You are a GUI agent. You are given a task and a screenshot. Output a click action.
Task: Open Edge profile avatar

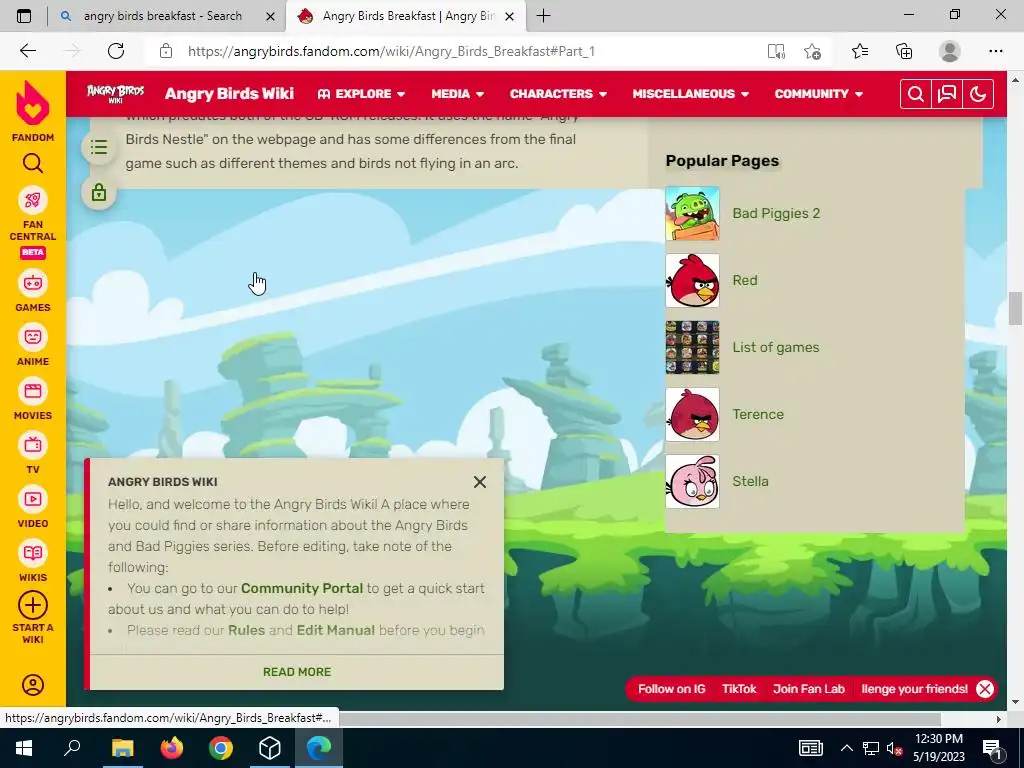pos(950,51)
